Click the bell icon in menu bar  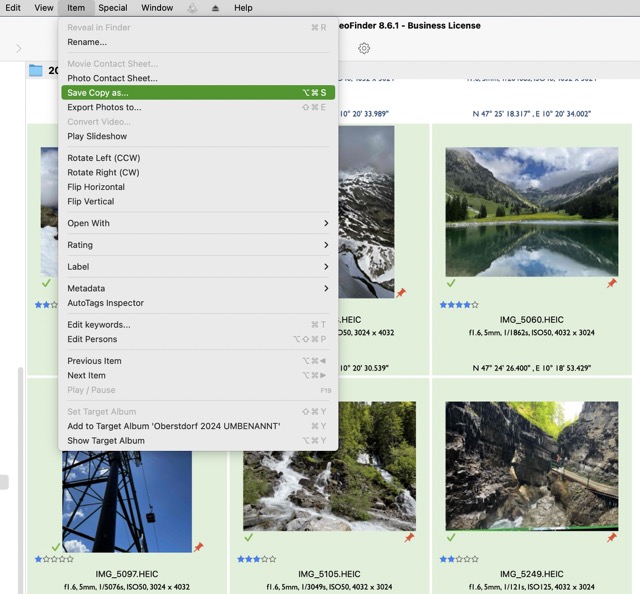[x=192, y=8]
